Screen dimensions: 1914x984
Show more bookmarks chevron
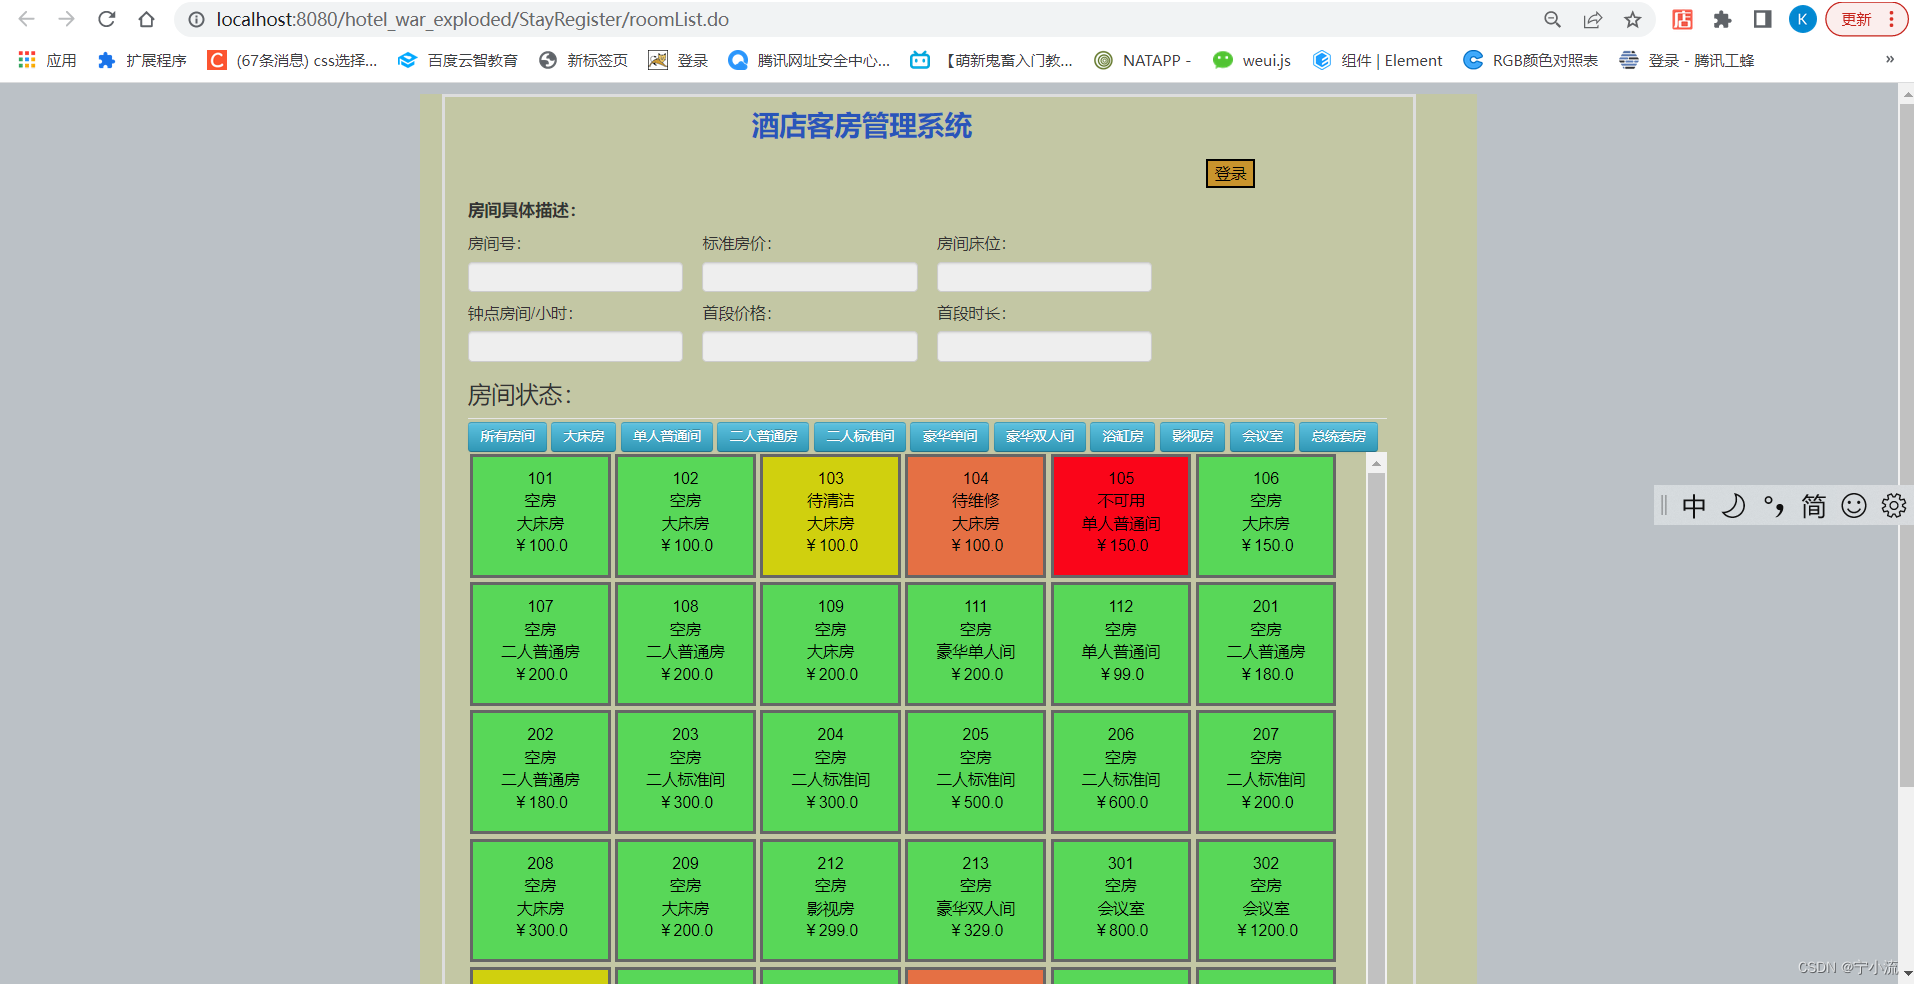tap(1889, 59)
